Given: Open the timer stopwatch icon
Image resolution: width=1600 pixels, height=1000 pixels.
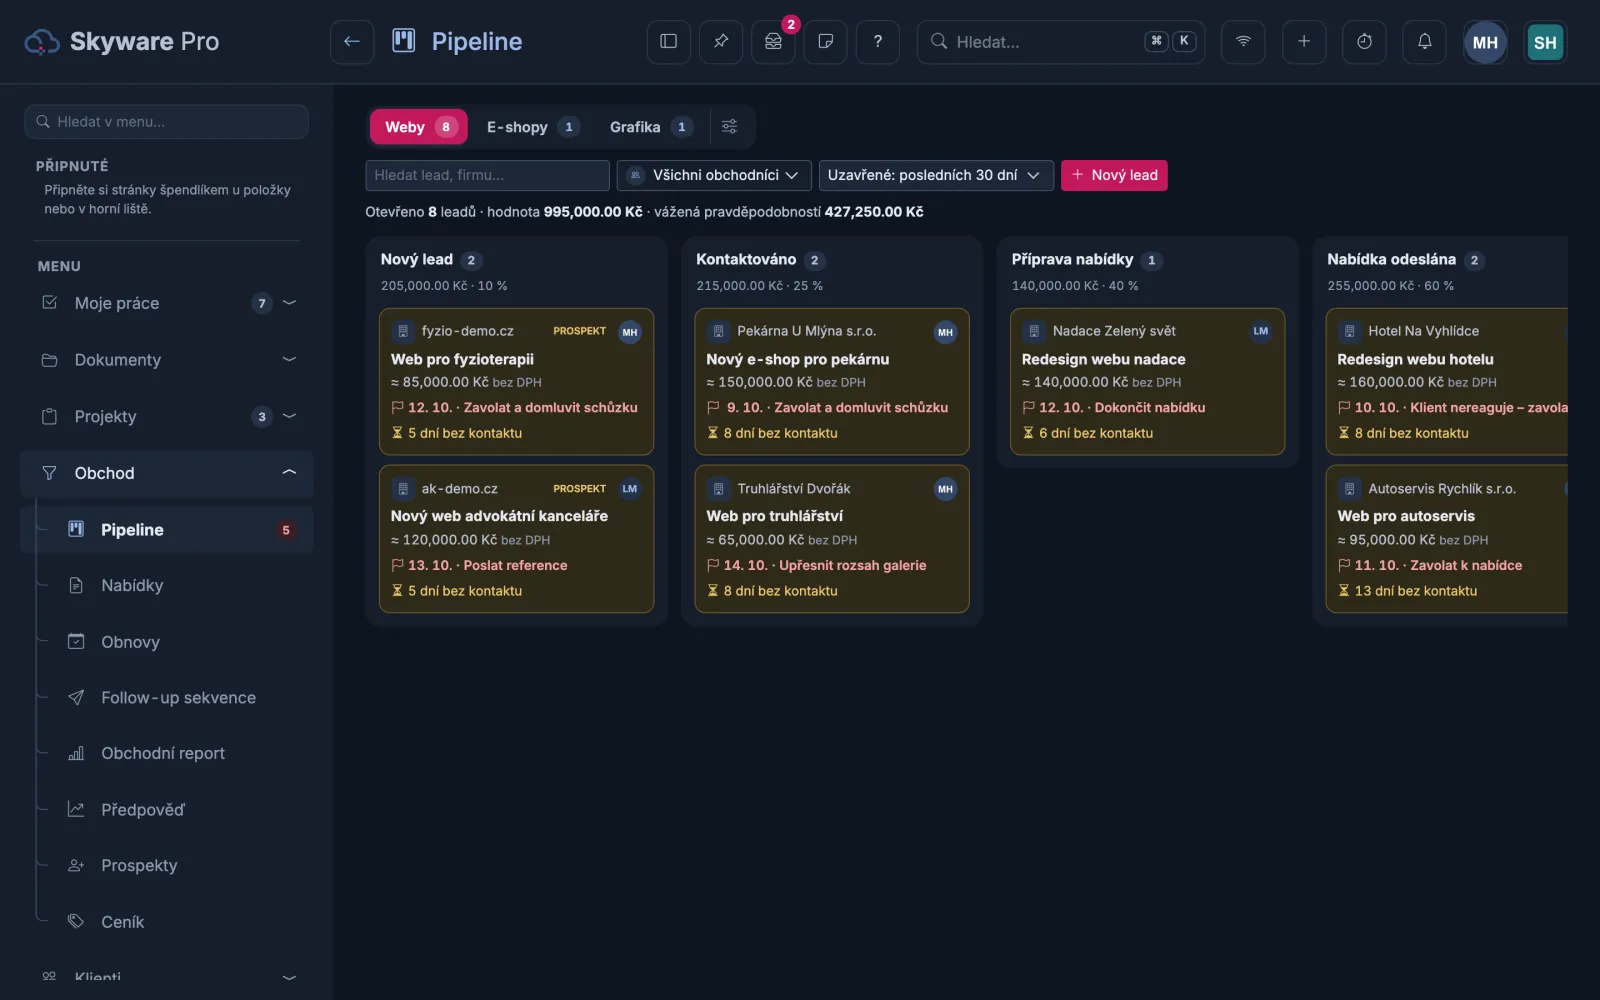Looking at the screenshot, I should pyautogui.click(x=1365, y=42).
